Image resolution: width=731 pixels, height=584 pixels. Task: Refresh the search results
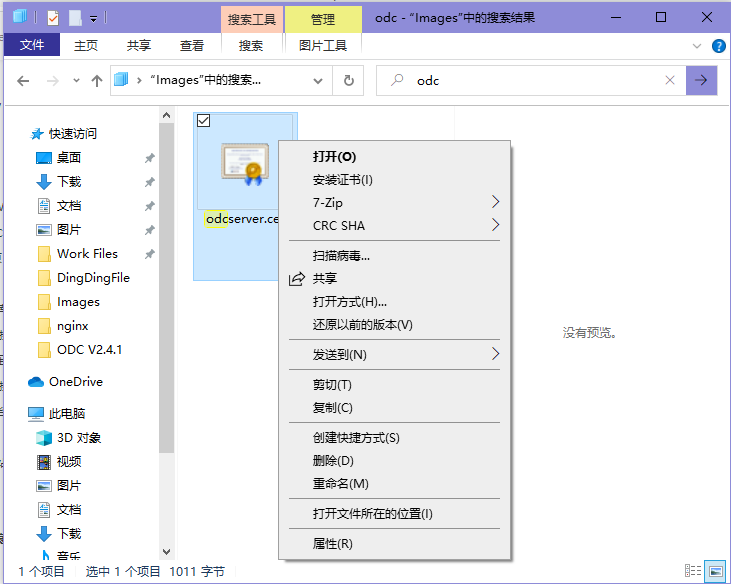pos(348,81)
